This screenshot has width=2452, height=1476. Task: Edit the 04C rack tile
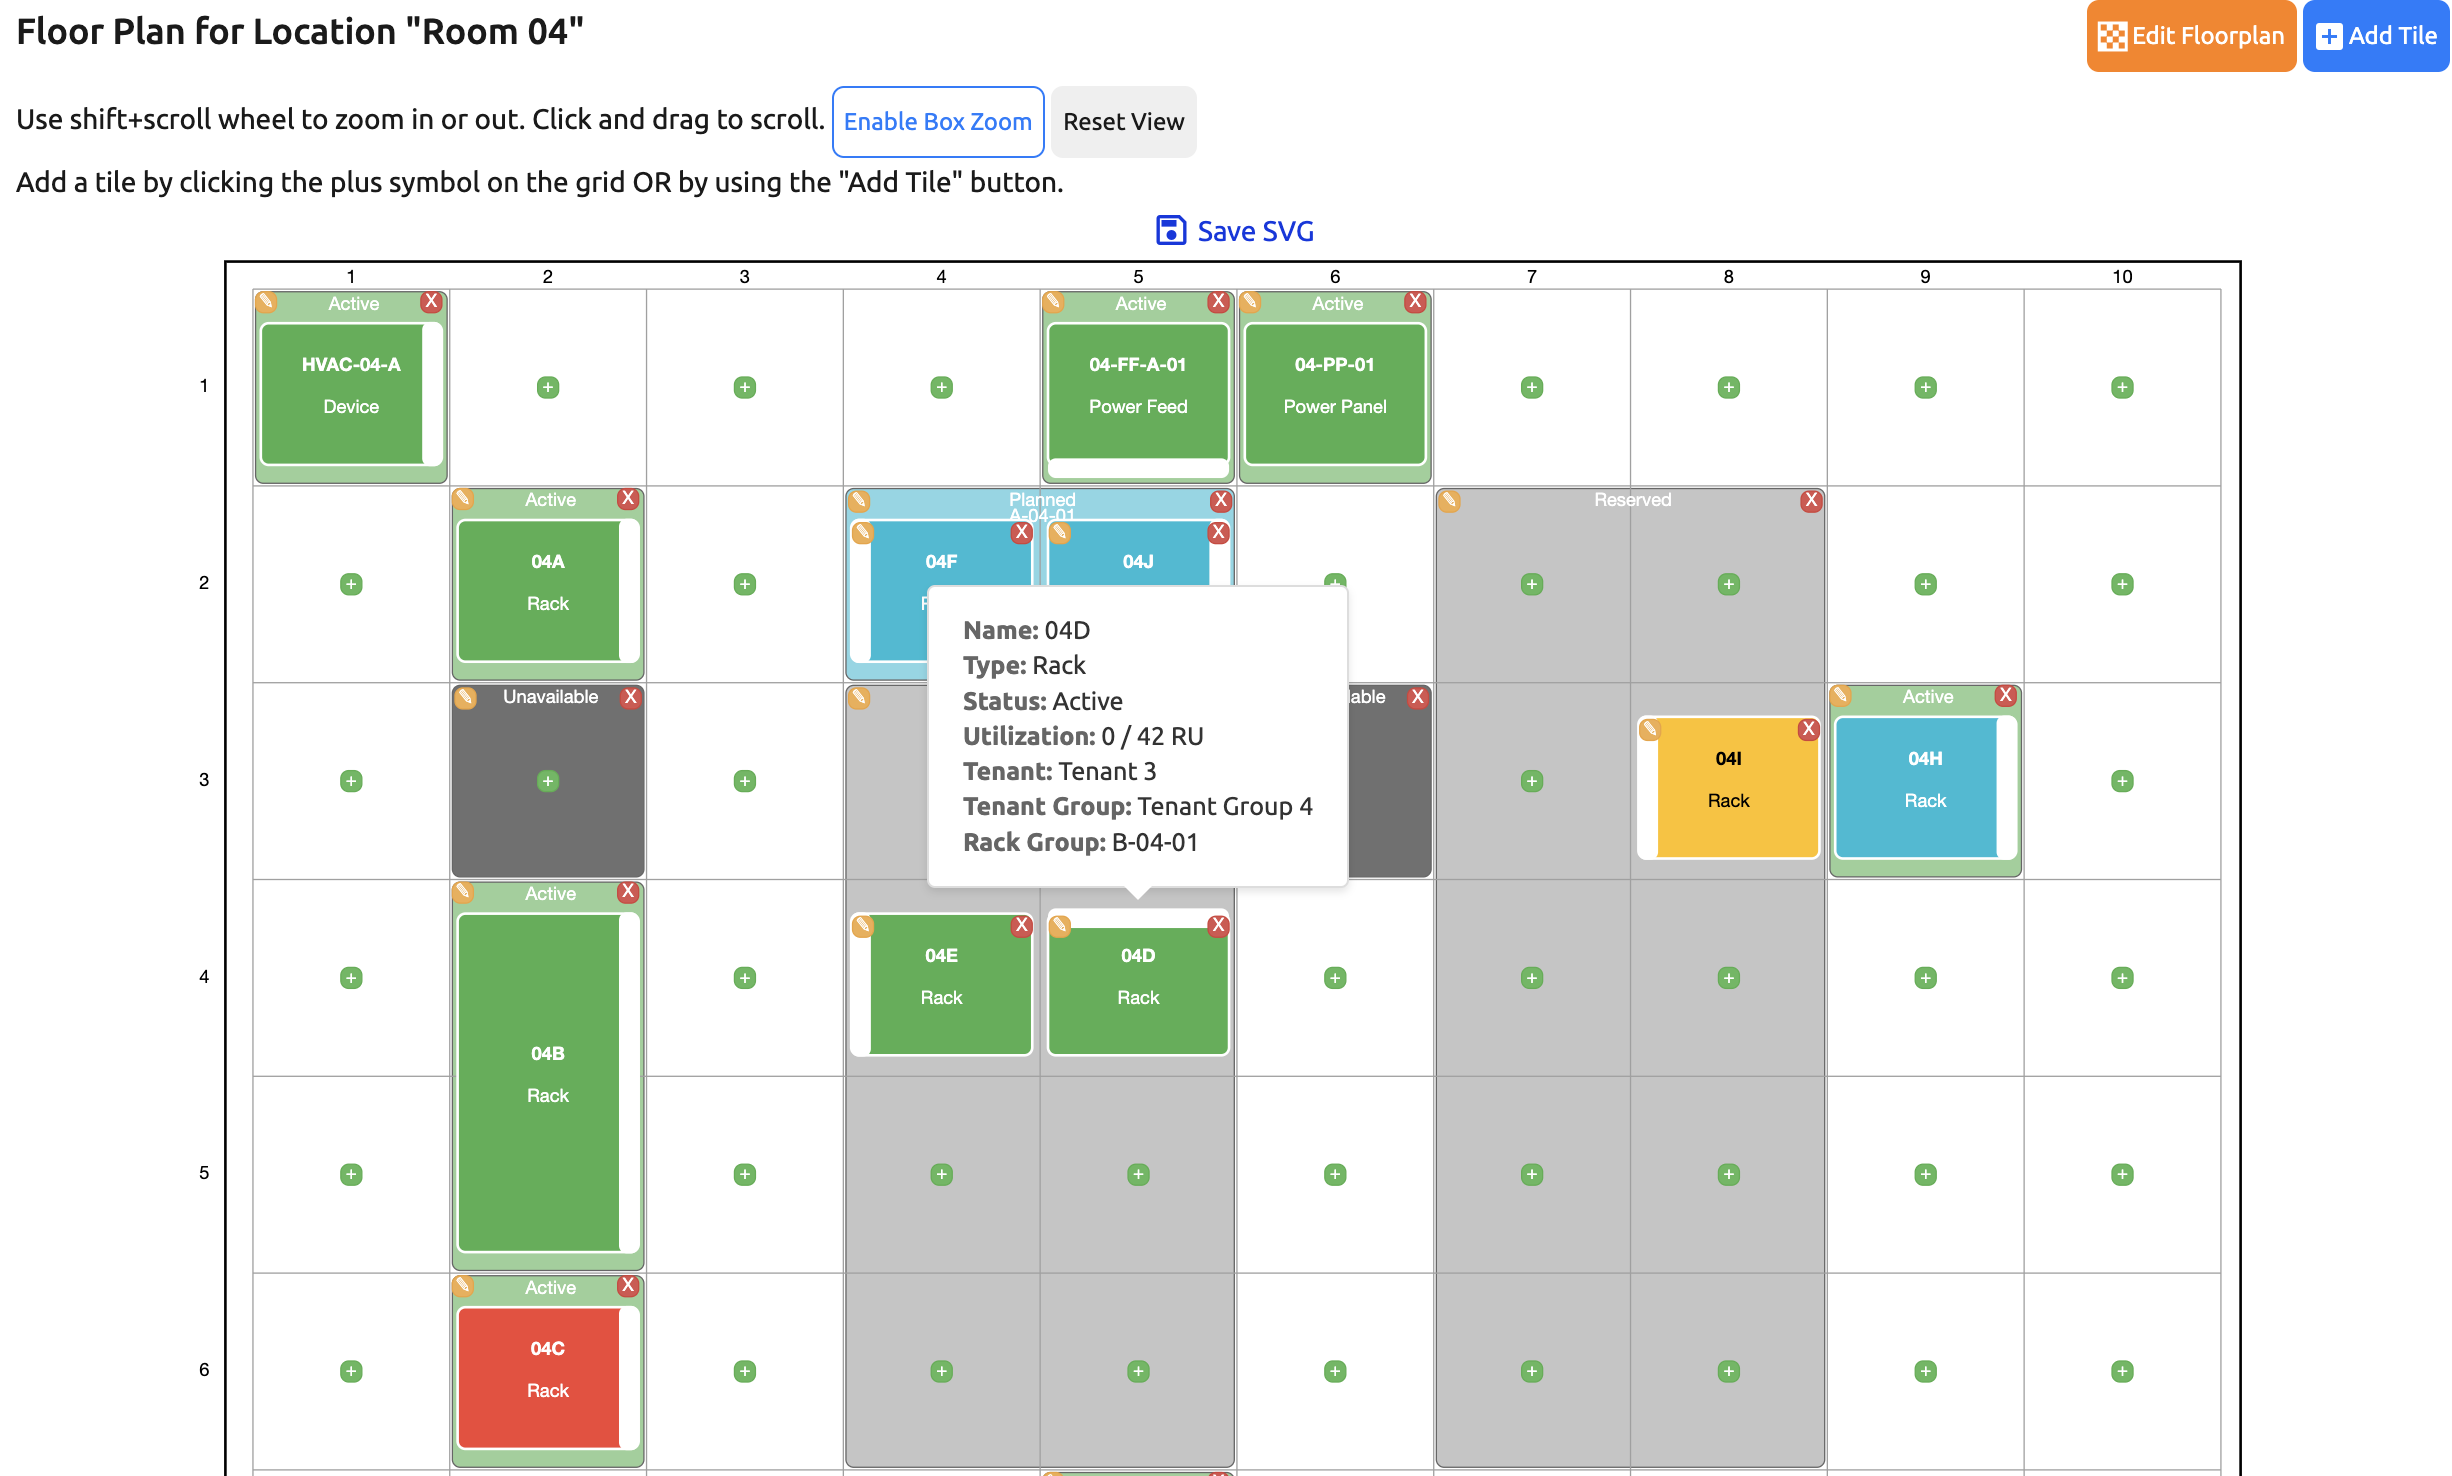[x=465, y=1288]
